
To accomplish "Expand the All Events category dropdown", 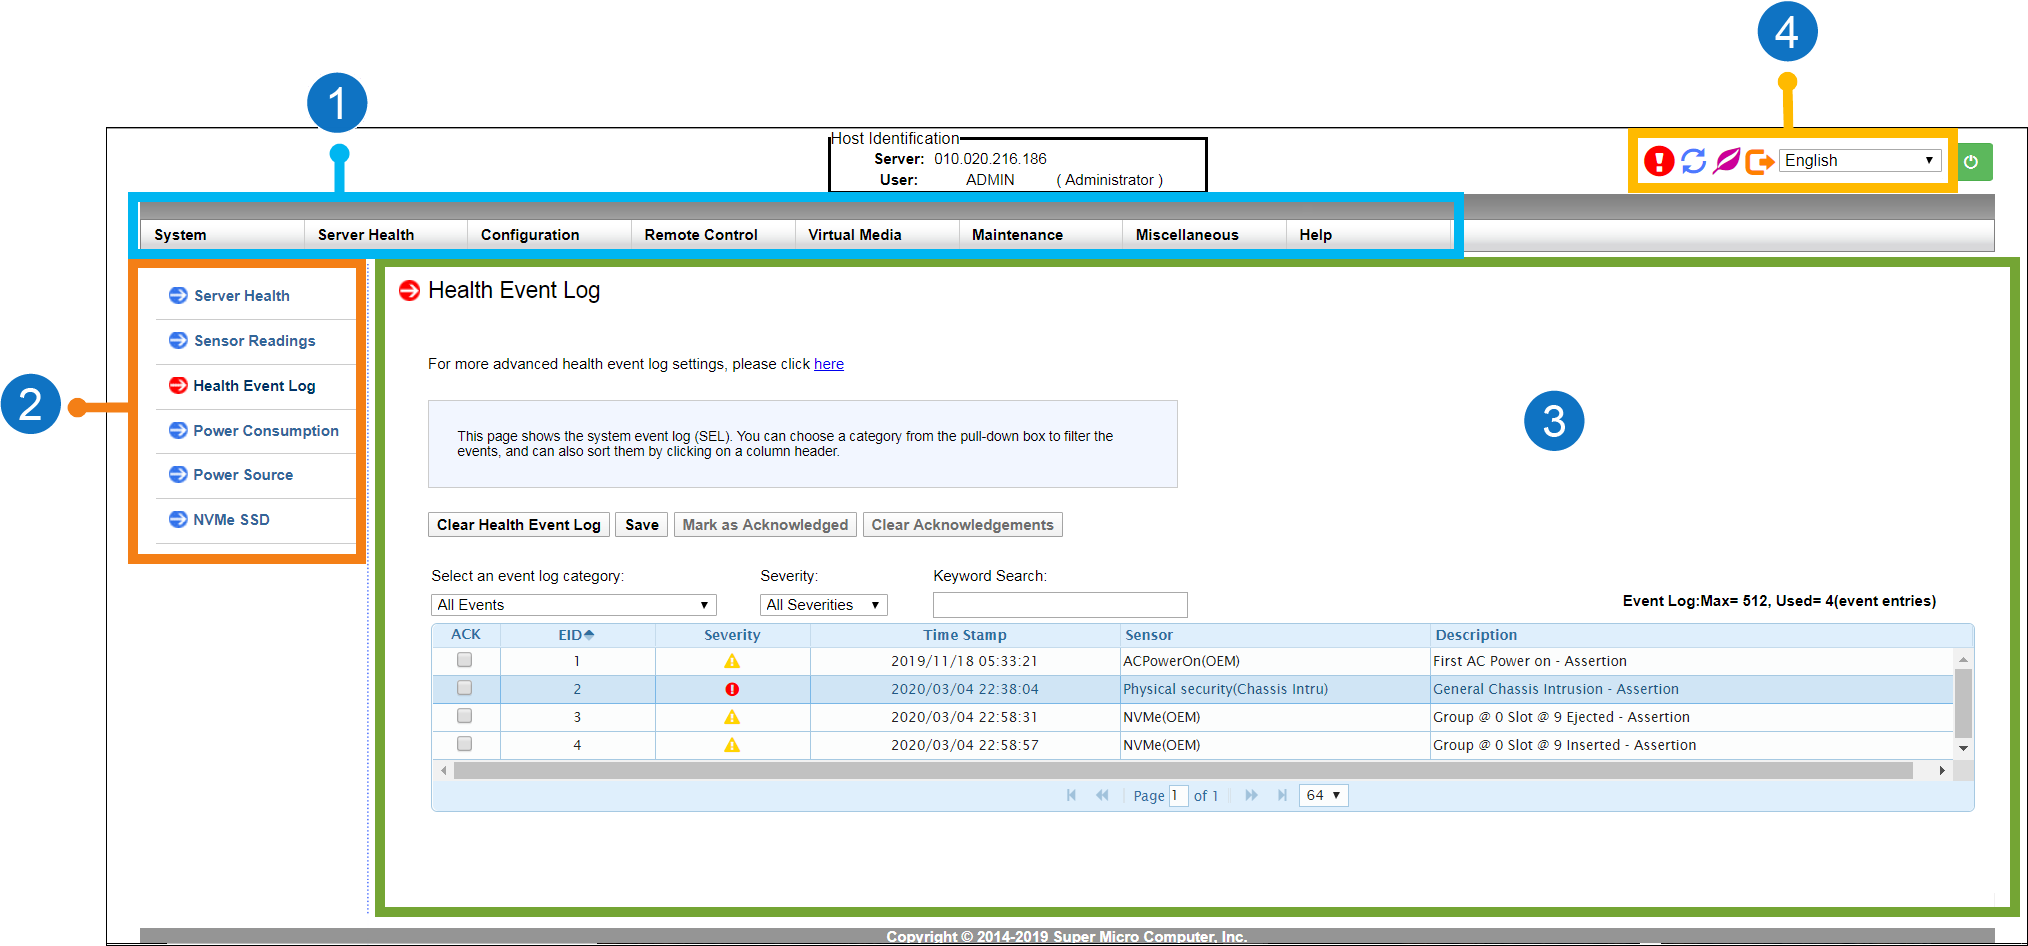I will coord(573,605).
